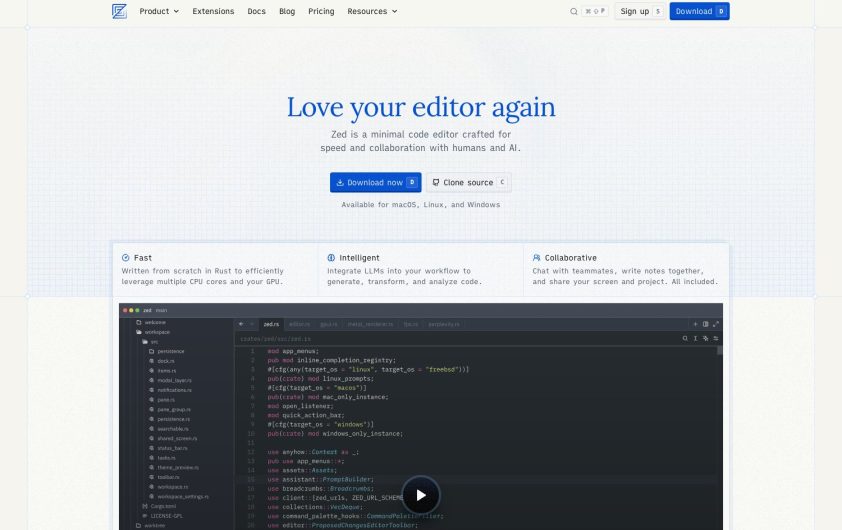Screen dimensions: 842x530
Task: Click the split pane icon in the editor
Action: coord(706,324)
